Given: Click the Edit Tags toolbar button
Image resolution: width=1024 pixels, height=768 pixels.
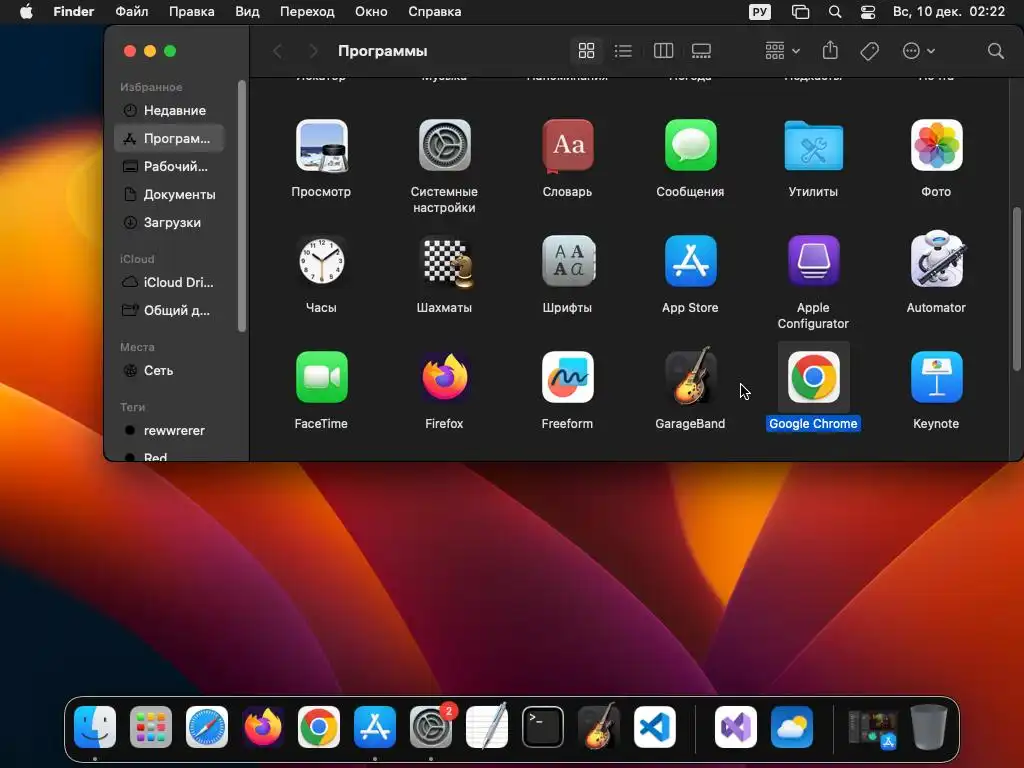Looking at the screenshot, I should [x=869, y=51].
